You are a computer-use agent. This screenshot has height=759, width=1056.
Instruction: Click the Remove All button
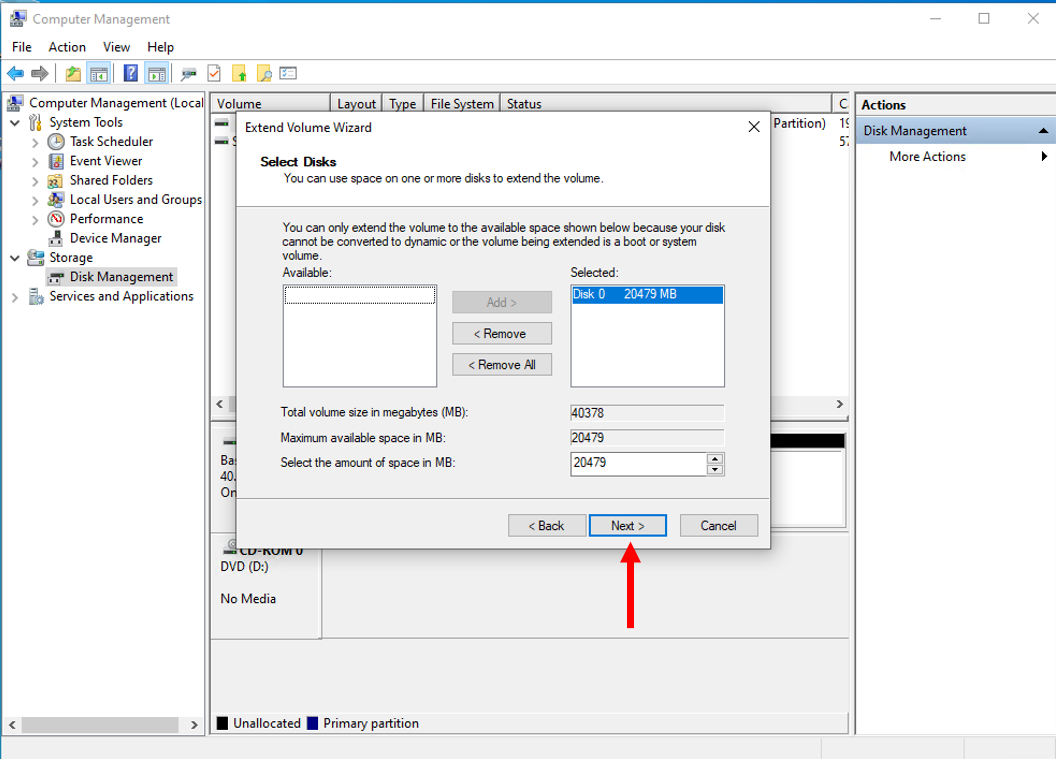coord(502,365)
